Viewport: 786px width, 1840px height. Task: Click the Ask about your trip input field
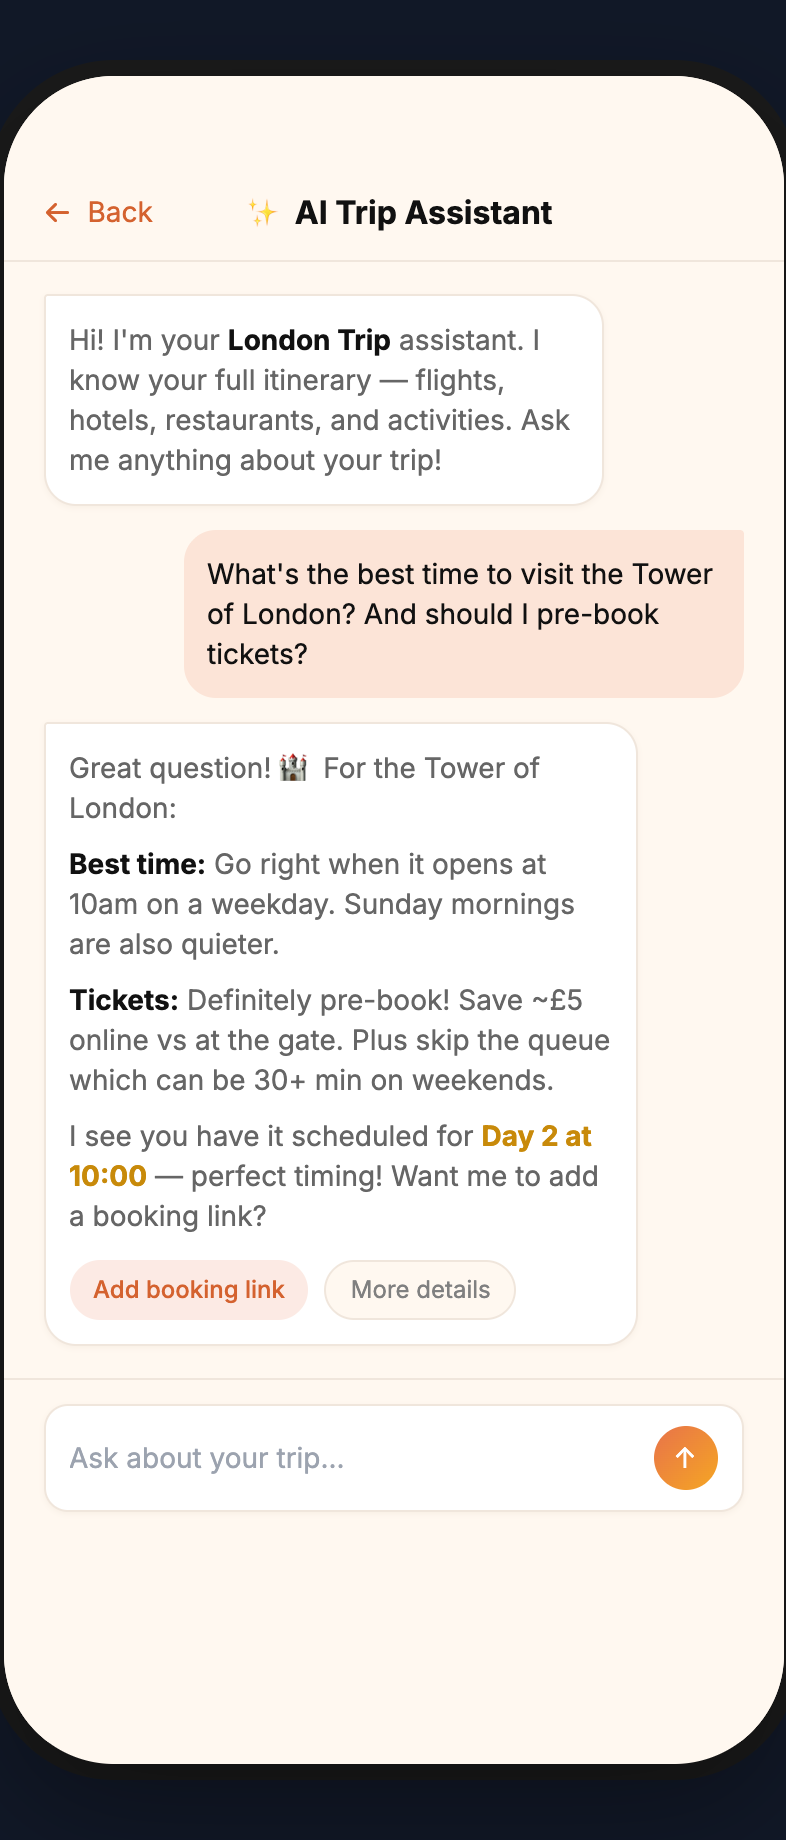(300, 1457)
